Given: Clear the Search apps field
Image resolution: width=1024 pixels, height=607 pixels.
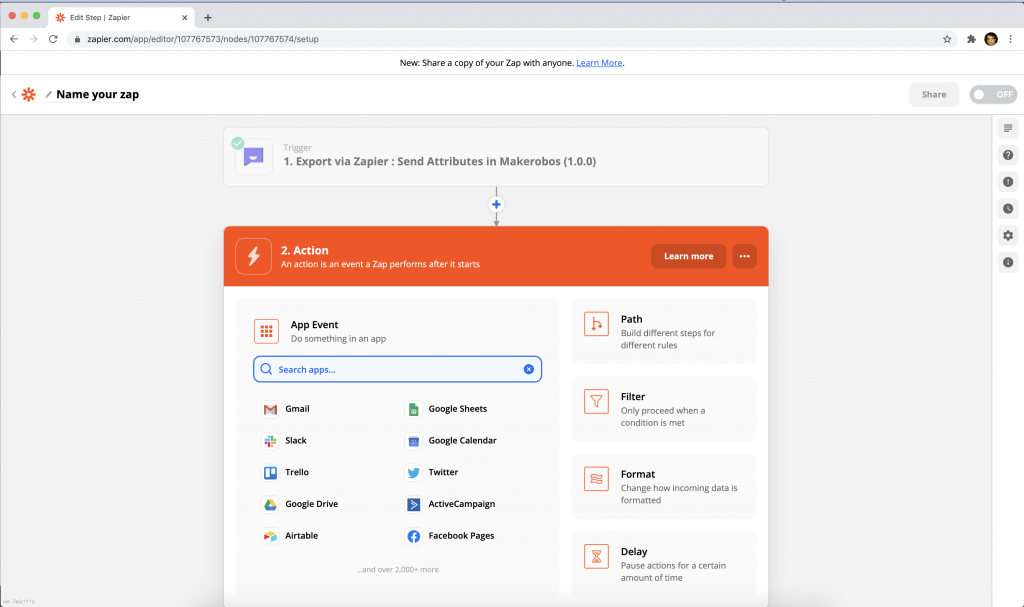Looking at the screenshot, I should click(x=528, y=369).
